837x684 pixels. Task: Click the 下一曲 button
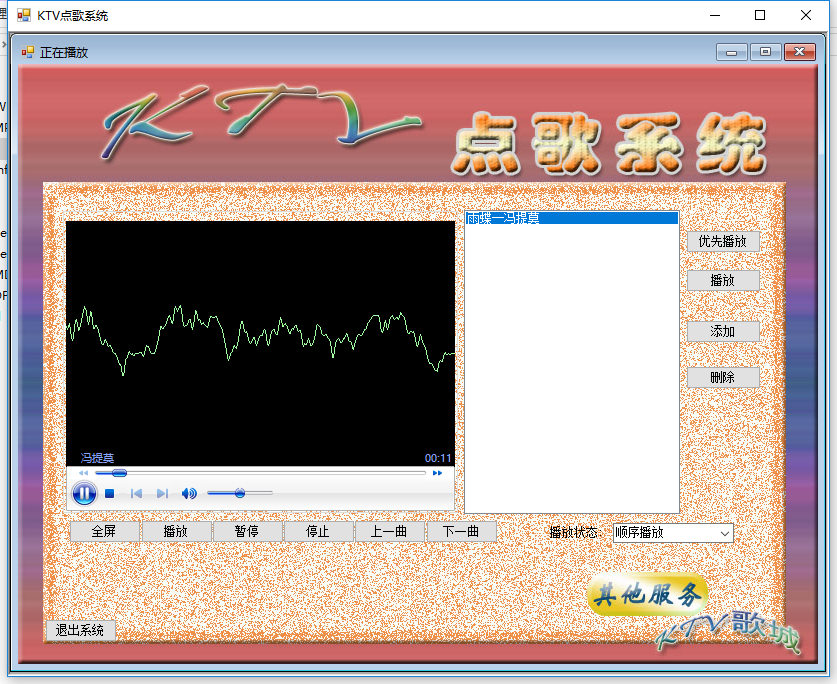(461, 531)
